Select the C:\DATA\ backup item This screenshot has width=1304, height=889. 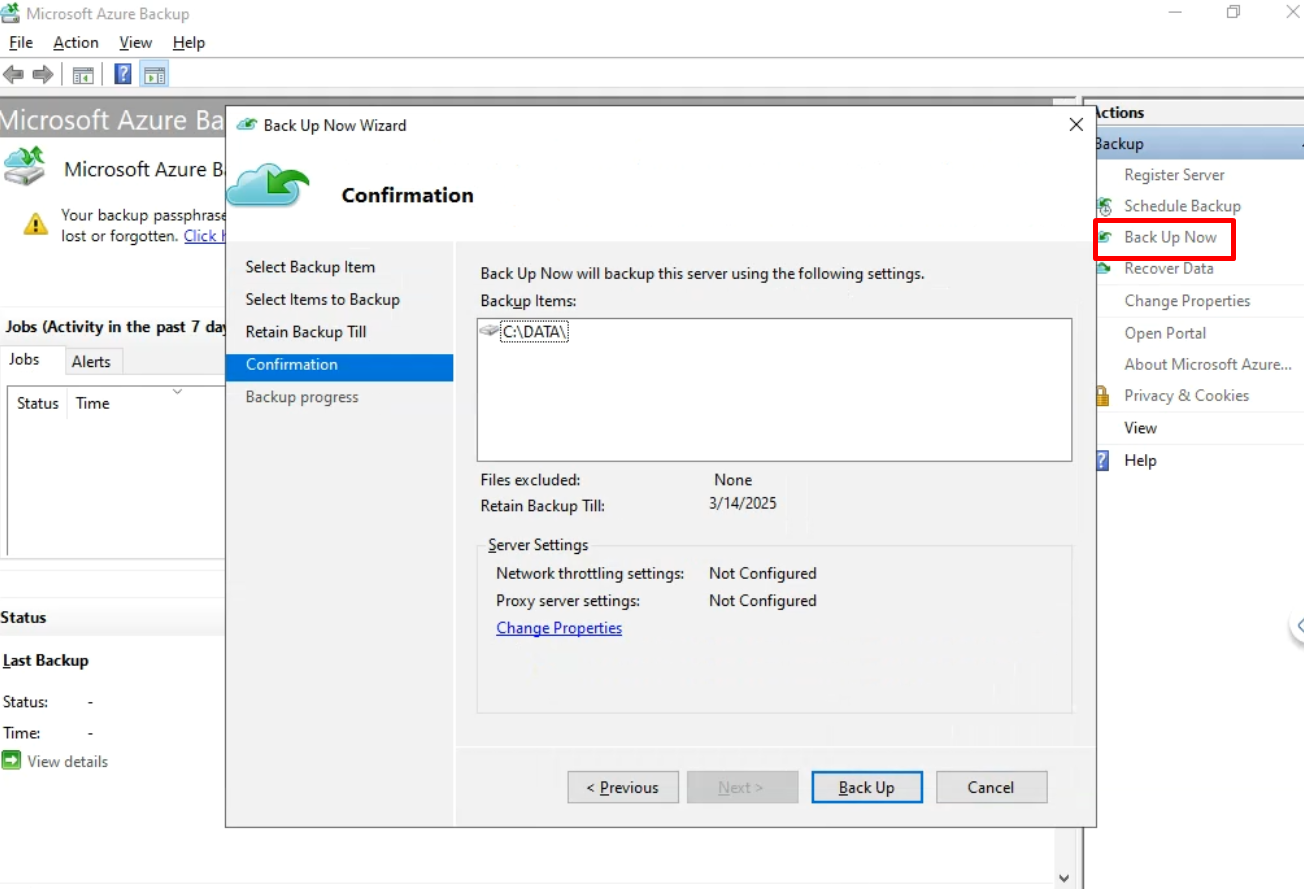pyautogui.click(x=535, y=332)
